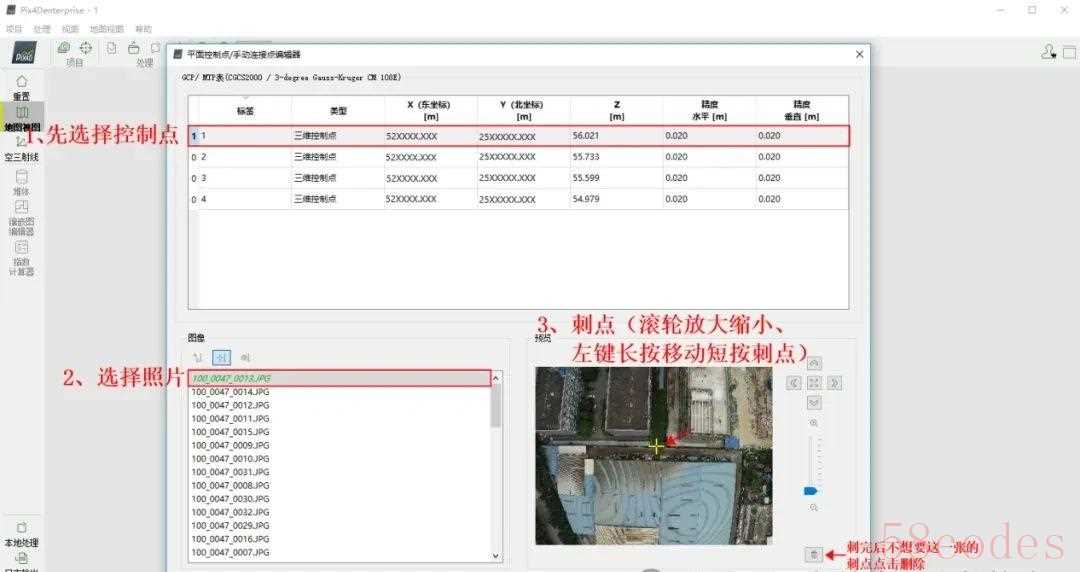1080x572 pixels.
Task: Click the first sort icon under 图像
Action: point(198,358)
